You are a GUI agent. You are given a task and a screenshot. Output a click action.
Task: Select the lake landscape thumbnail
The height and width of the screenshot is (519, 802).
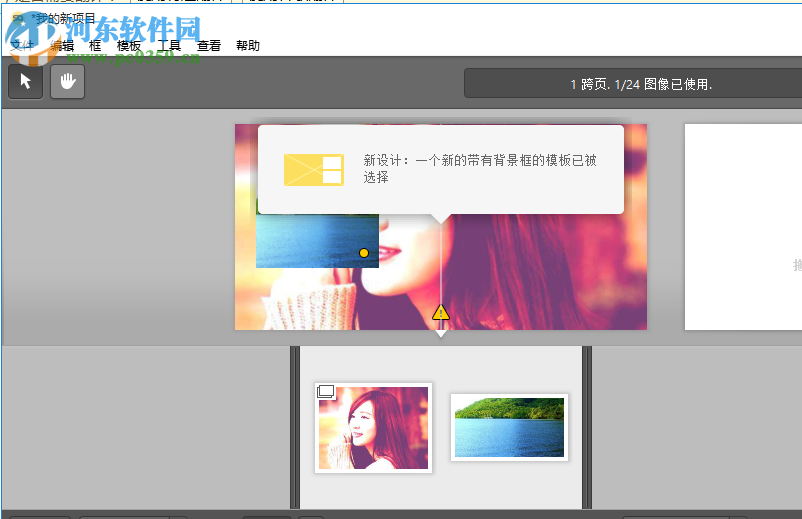coord(509,427)
